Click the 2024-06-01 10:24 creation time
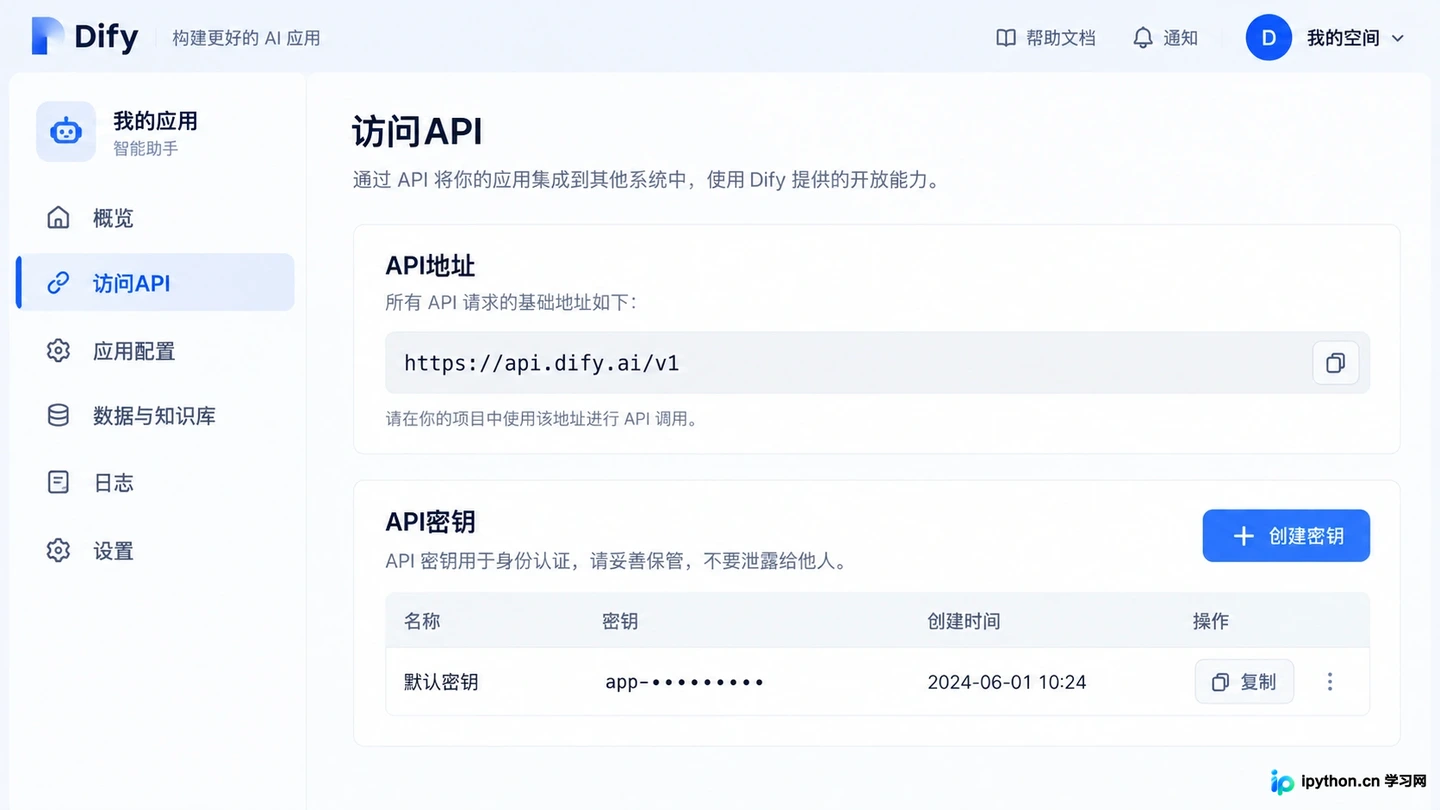Viewport: 1440px width, 810px height. tap(1006, 682)
